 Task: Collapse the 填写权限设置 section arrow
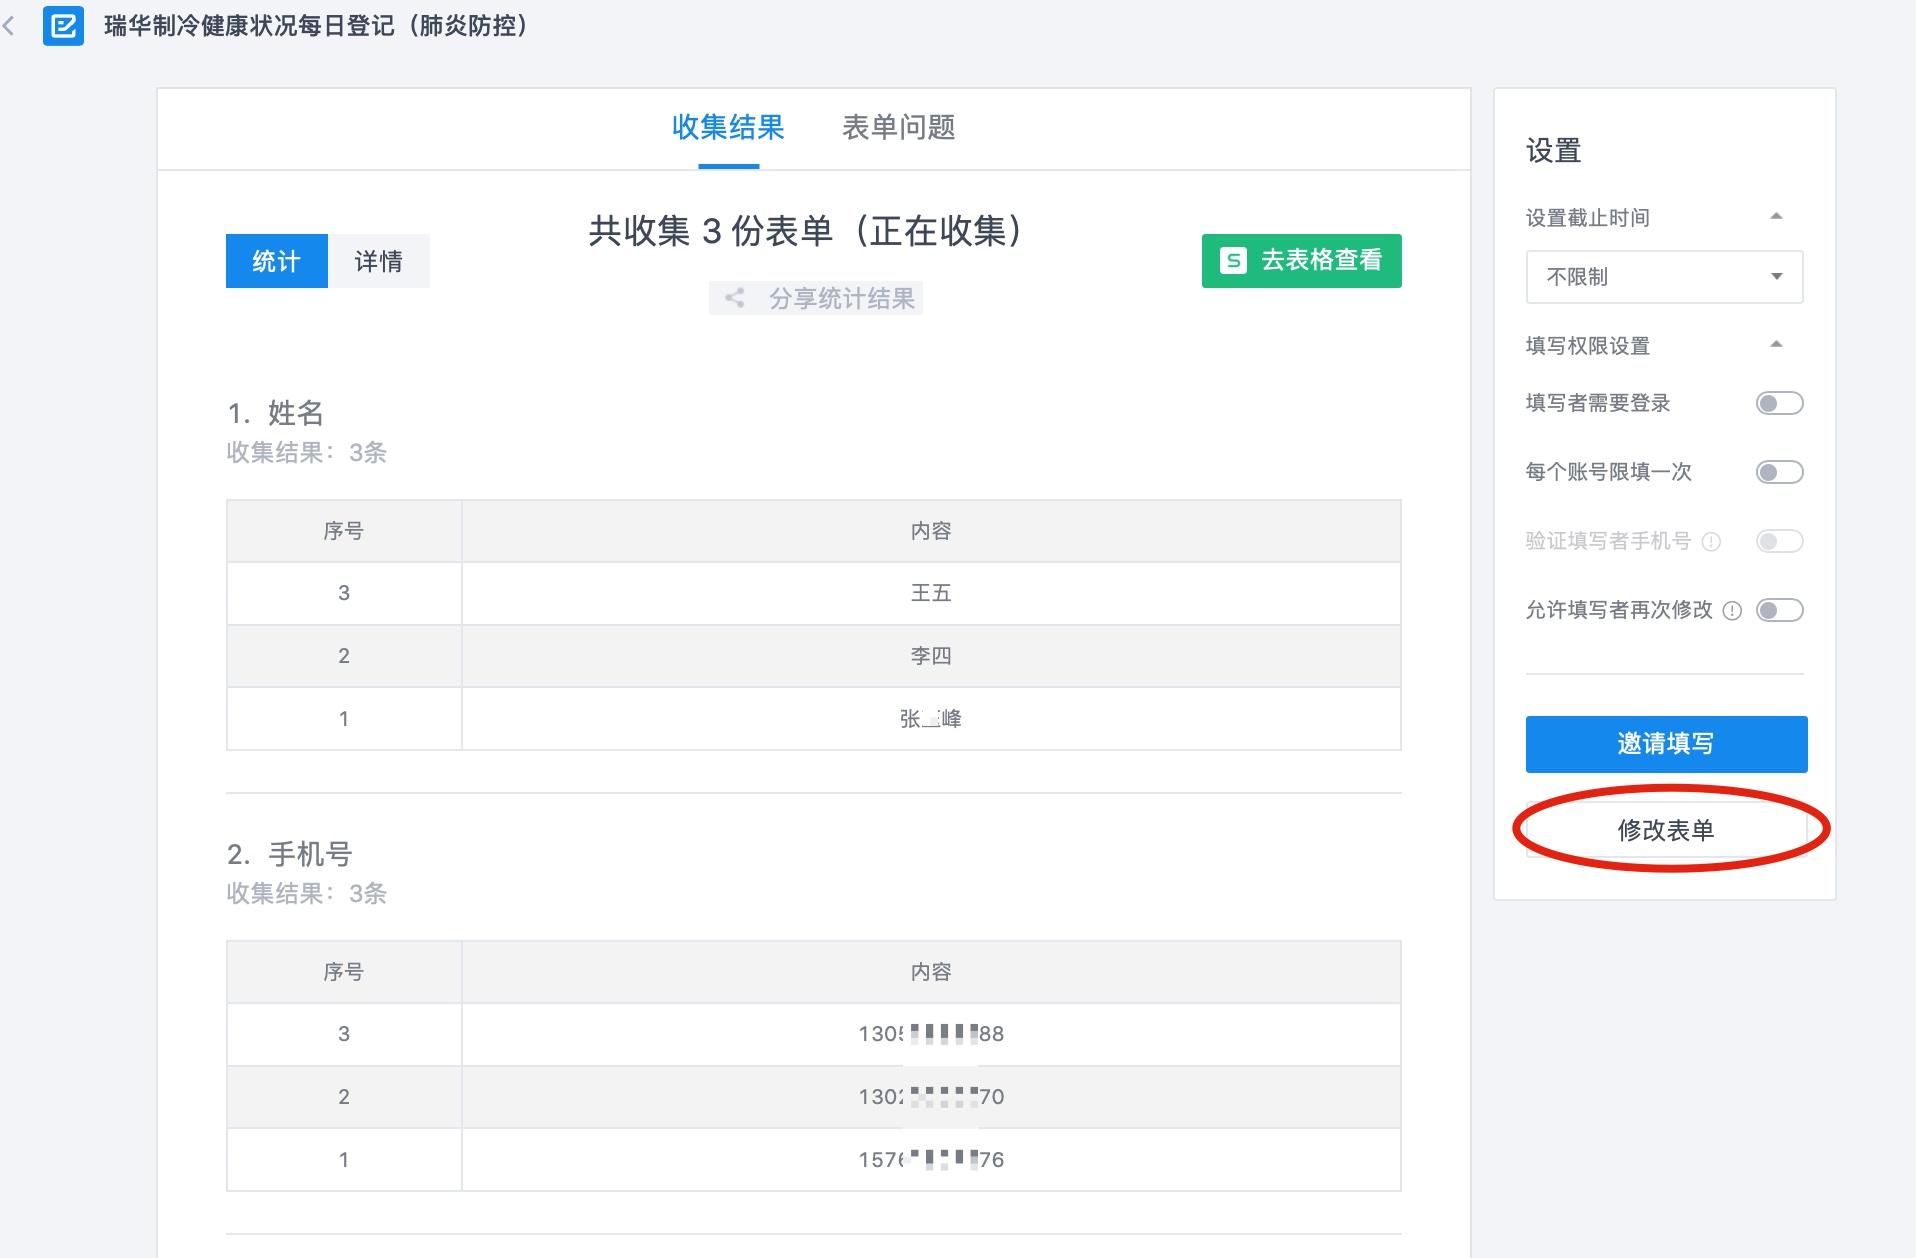1776,344
